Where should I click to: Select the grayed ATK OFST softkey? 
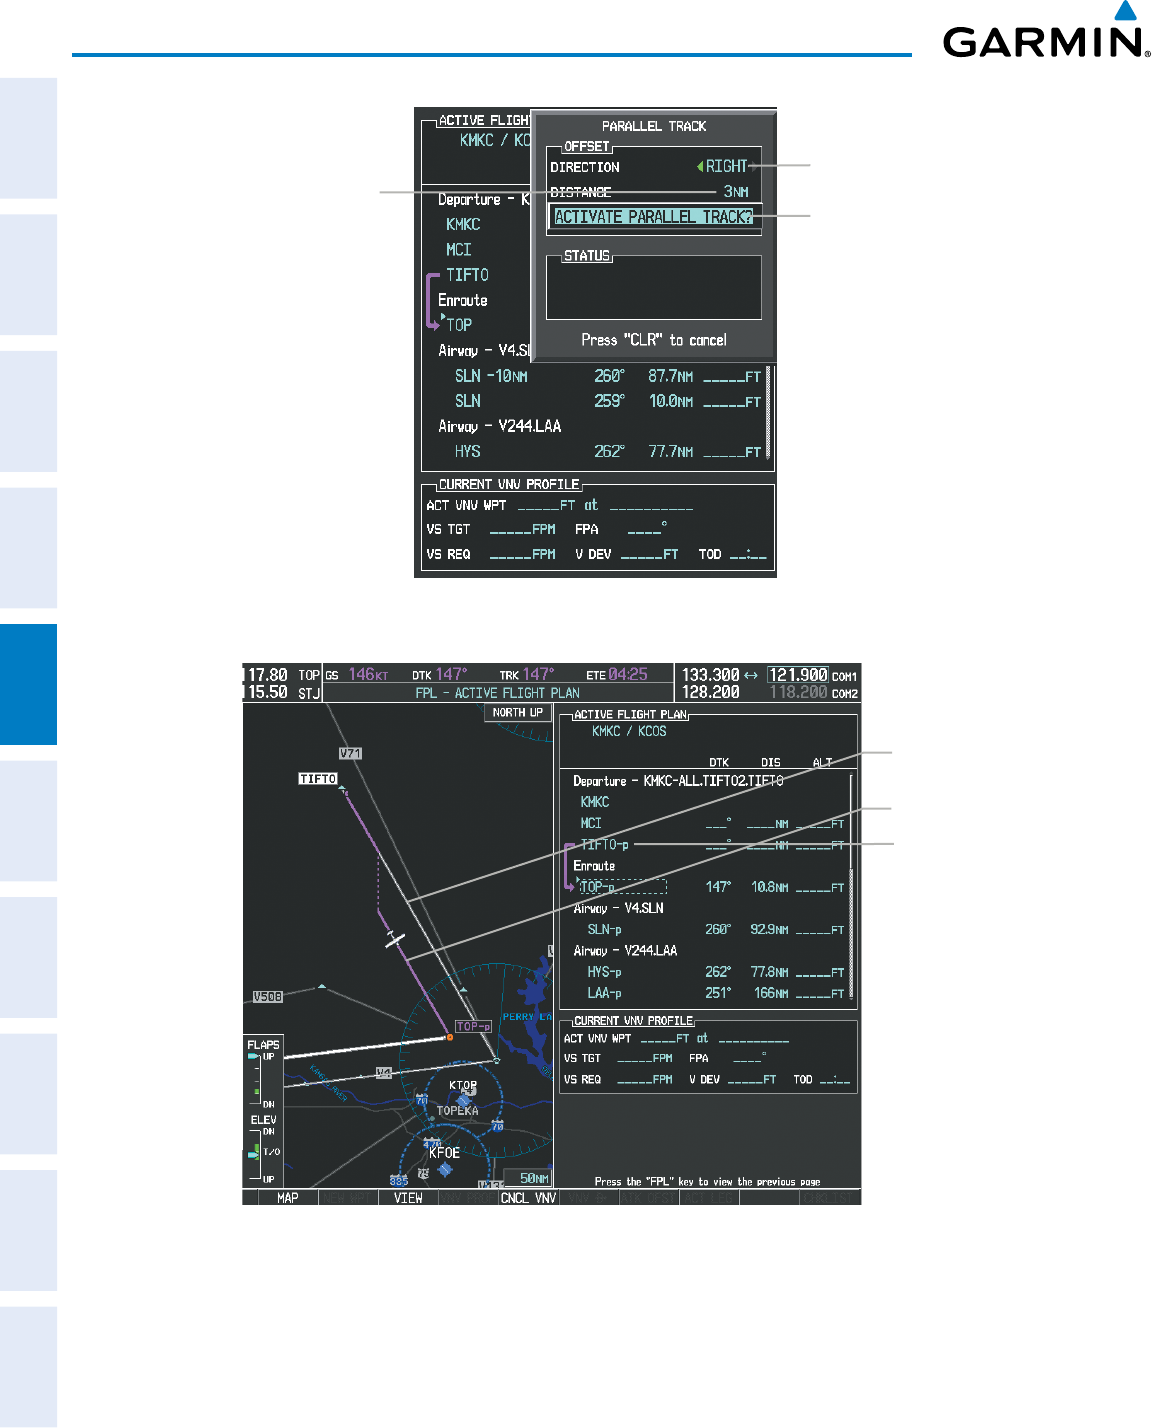[x=649, y=1197]
